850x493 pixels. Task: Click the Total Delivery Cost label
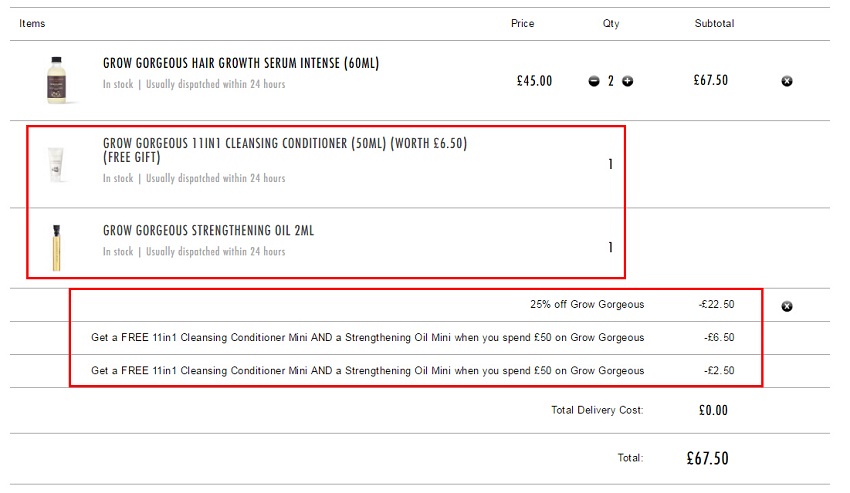pos(597,410)
